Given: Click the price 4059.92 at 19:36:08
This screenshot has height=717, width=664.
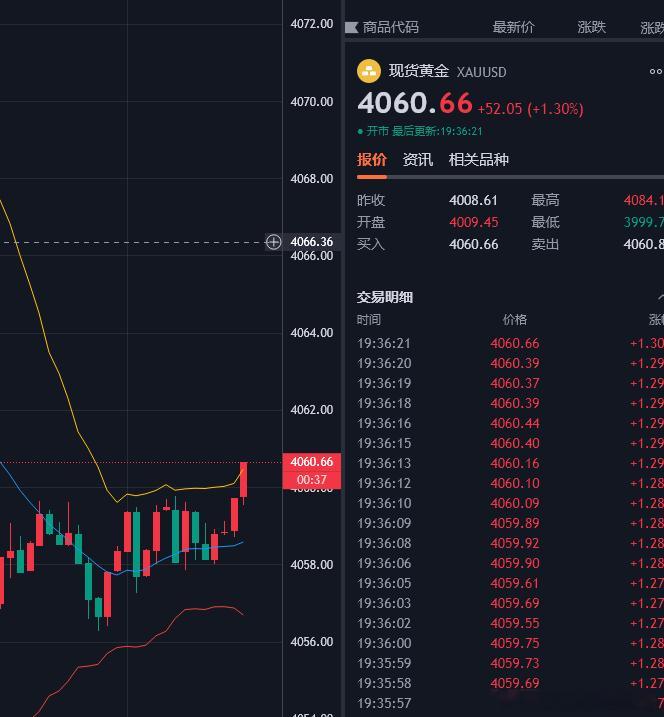Looking at the screenshot, I should 514,543.
